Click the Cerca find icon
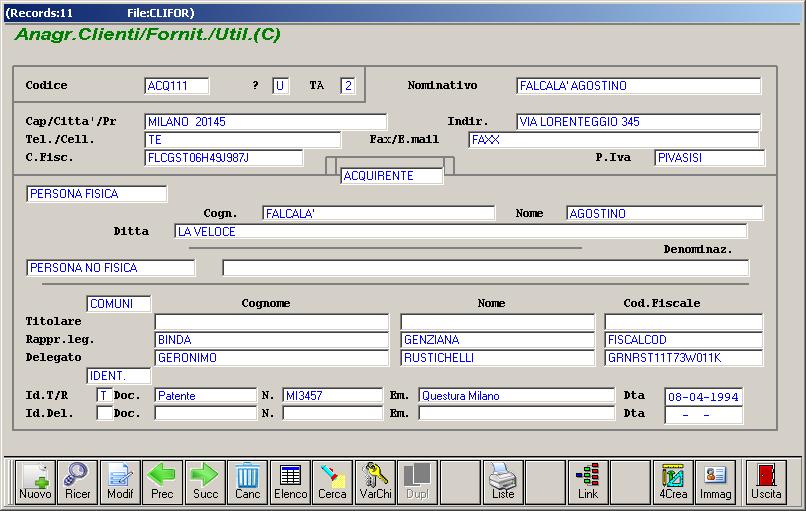The width and height of the screenshot is (806, 511). point(333,481)
